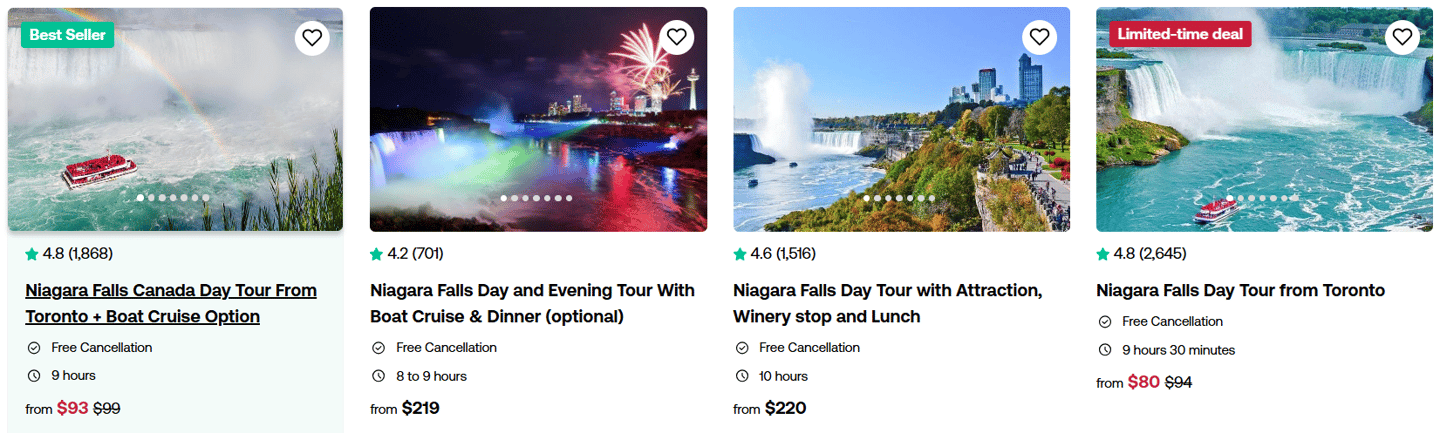
Task: Select carousel dots on the fireworks night photo
Action: pos(538,198)
